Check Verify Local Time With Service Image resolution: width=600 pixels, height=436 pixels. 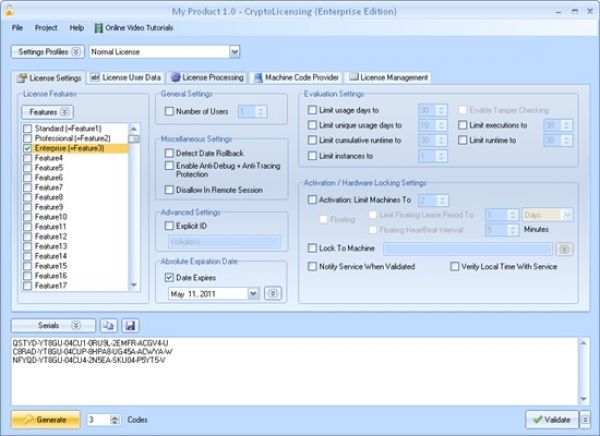click(x=455, y=266)
